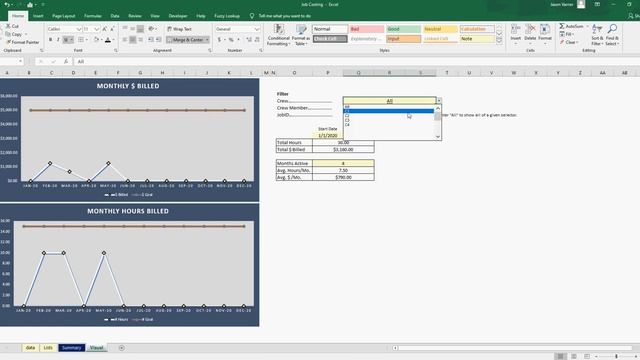Click the Copy command
Viewport: 640px width, 360px height.
coord(14,34)
